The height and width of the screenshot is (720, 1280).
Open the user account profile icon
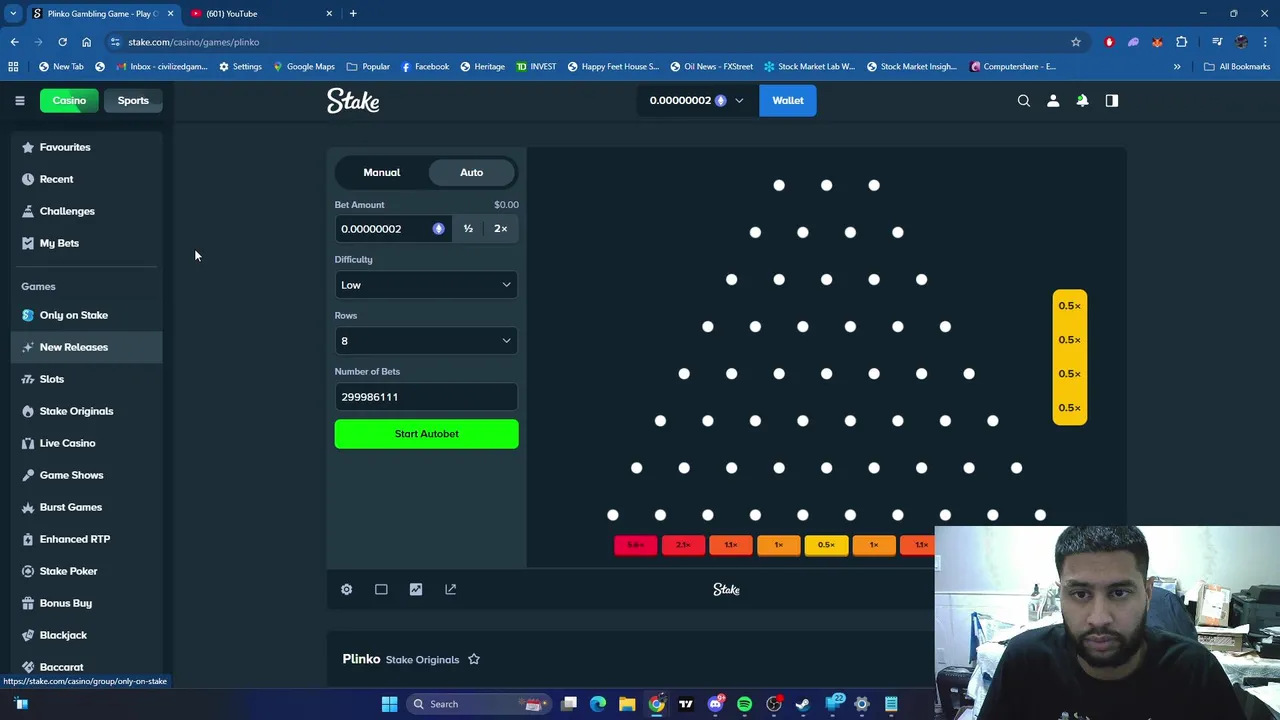coord(1053,100)
